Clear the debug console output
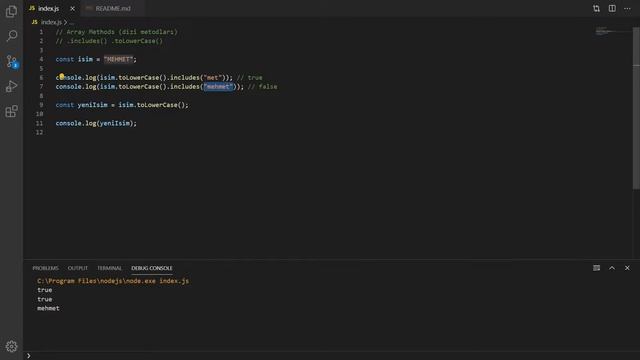The height and width of the screenshot is (360, 640). [x=596, y=268]
